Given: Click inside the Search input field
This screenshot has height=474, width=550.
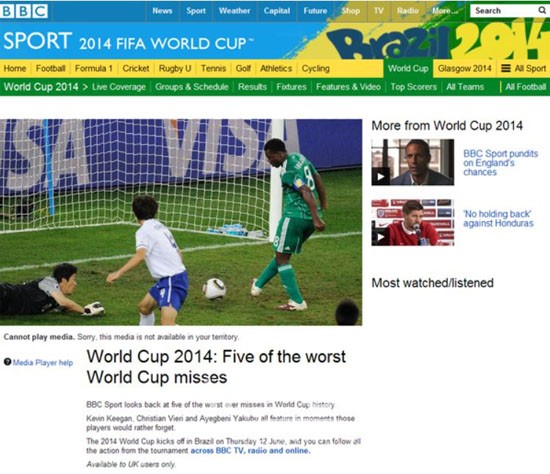Looking at the screenshot, I should tap(504, 11).
